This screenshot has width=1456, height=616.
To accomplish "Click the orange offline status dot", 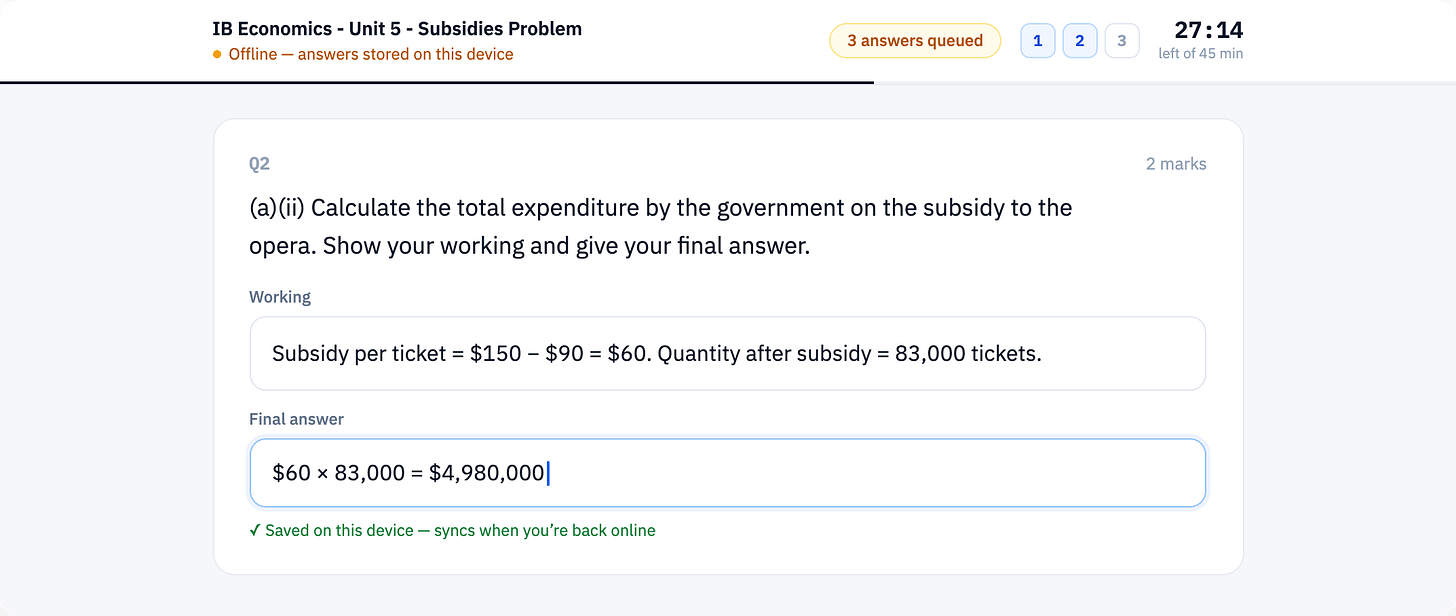I will pos(217,55).
